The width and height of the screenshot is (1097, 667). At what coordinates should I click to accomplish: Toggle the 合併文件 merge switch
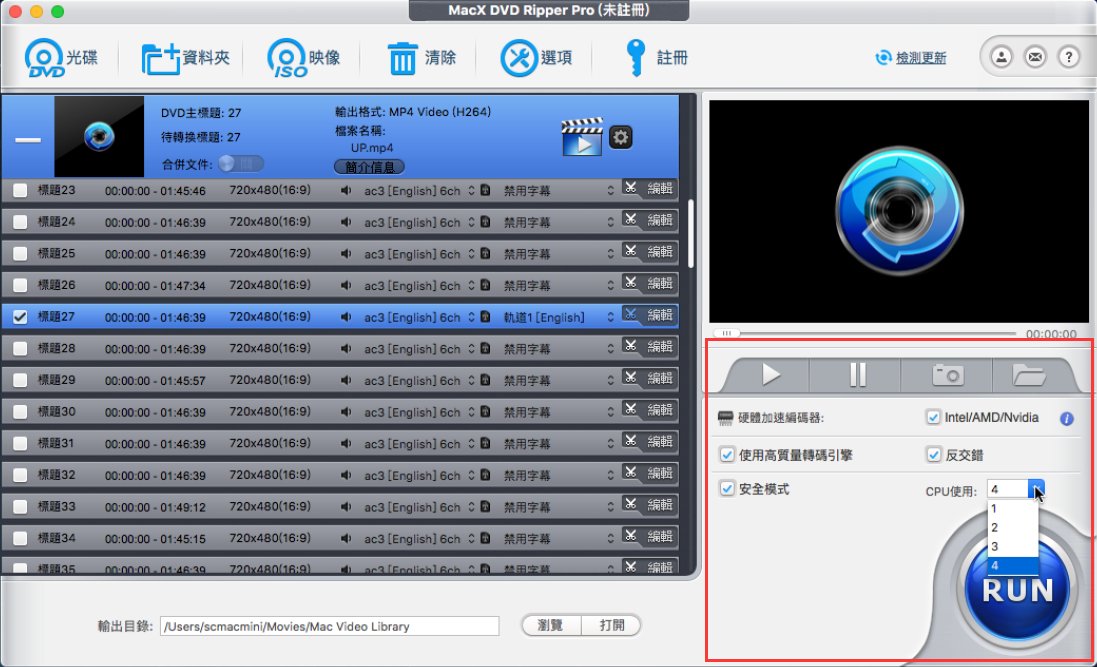point(241,164)
